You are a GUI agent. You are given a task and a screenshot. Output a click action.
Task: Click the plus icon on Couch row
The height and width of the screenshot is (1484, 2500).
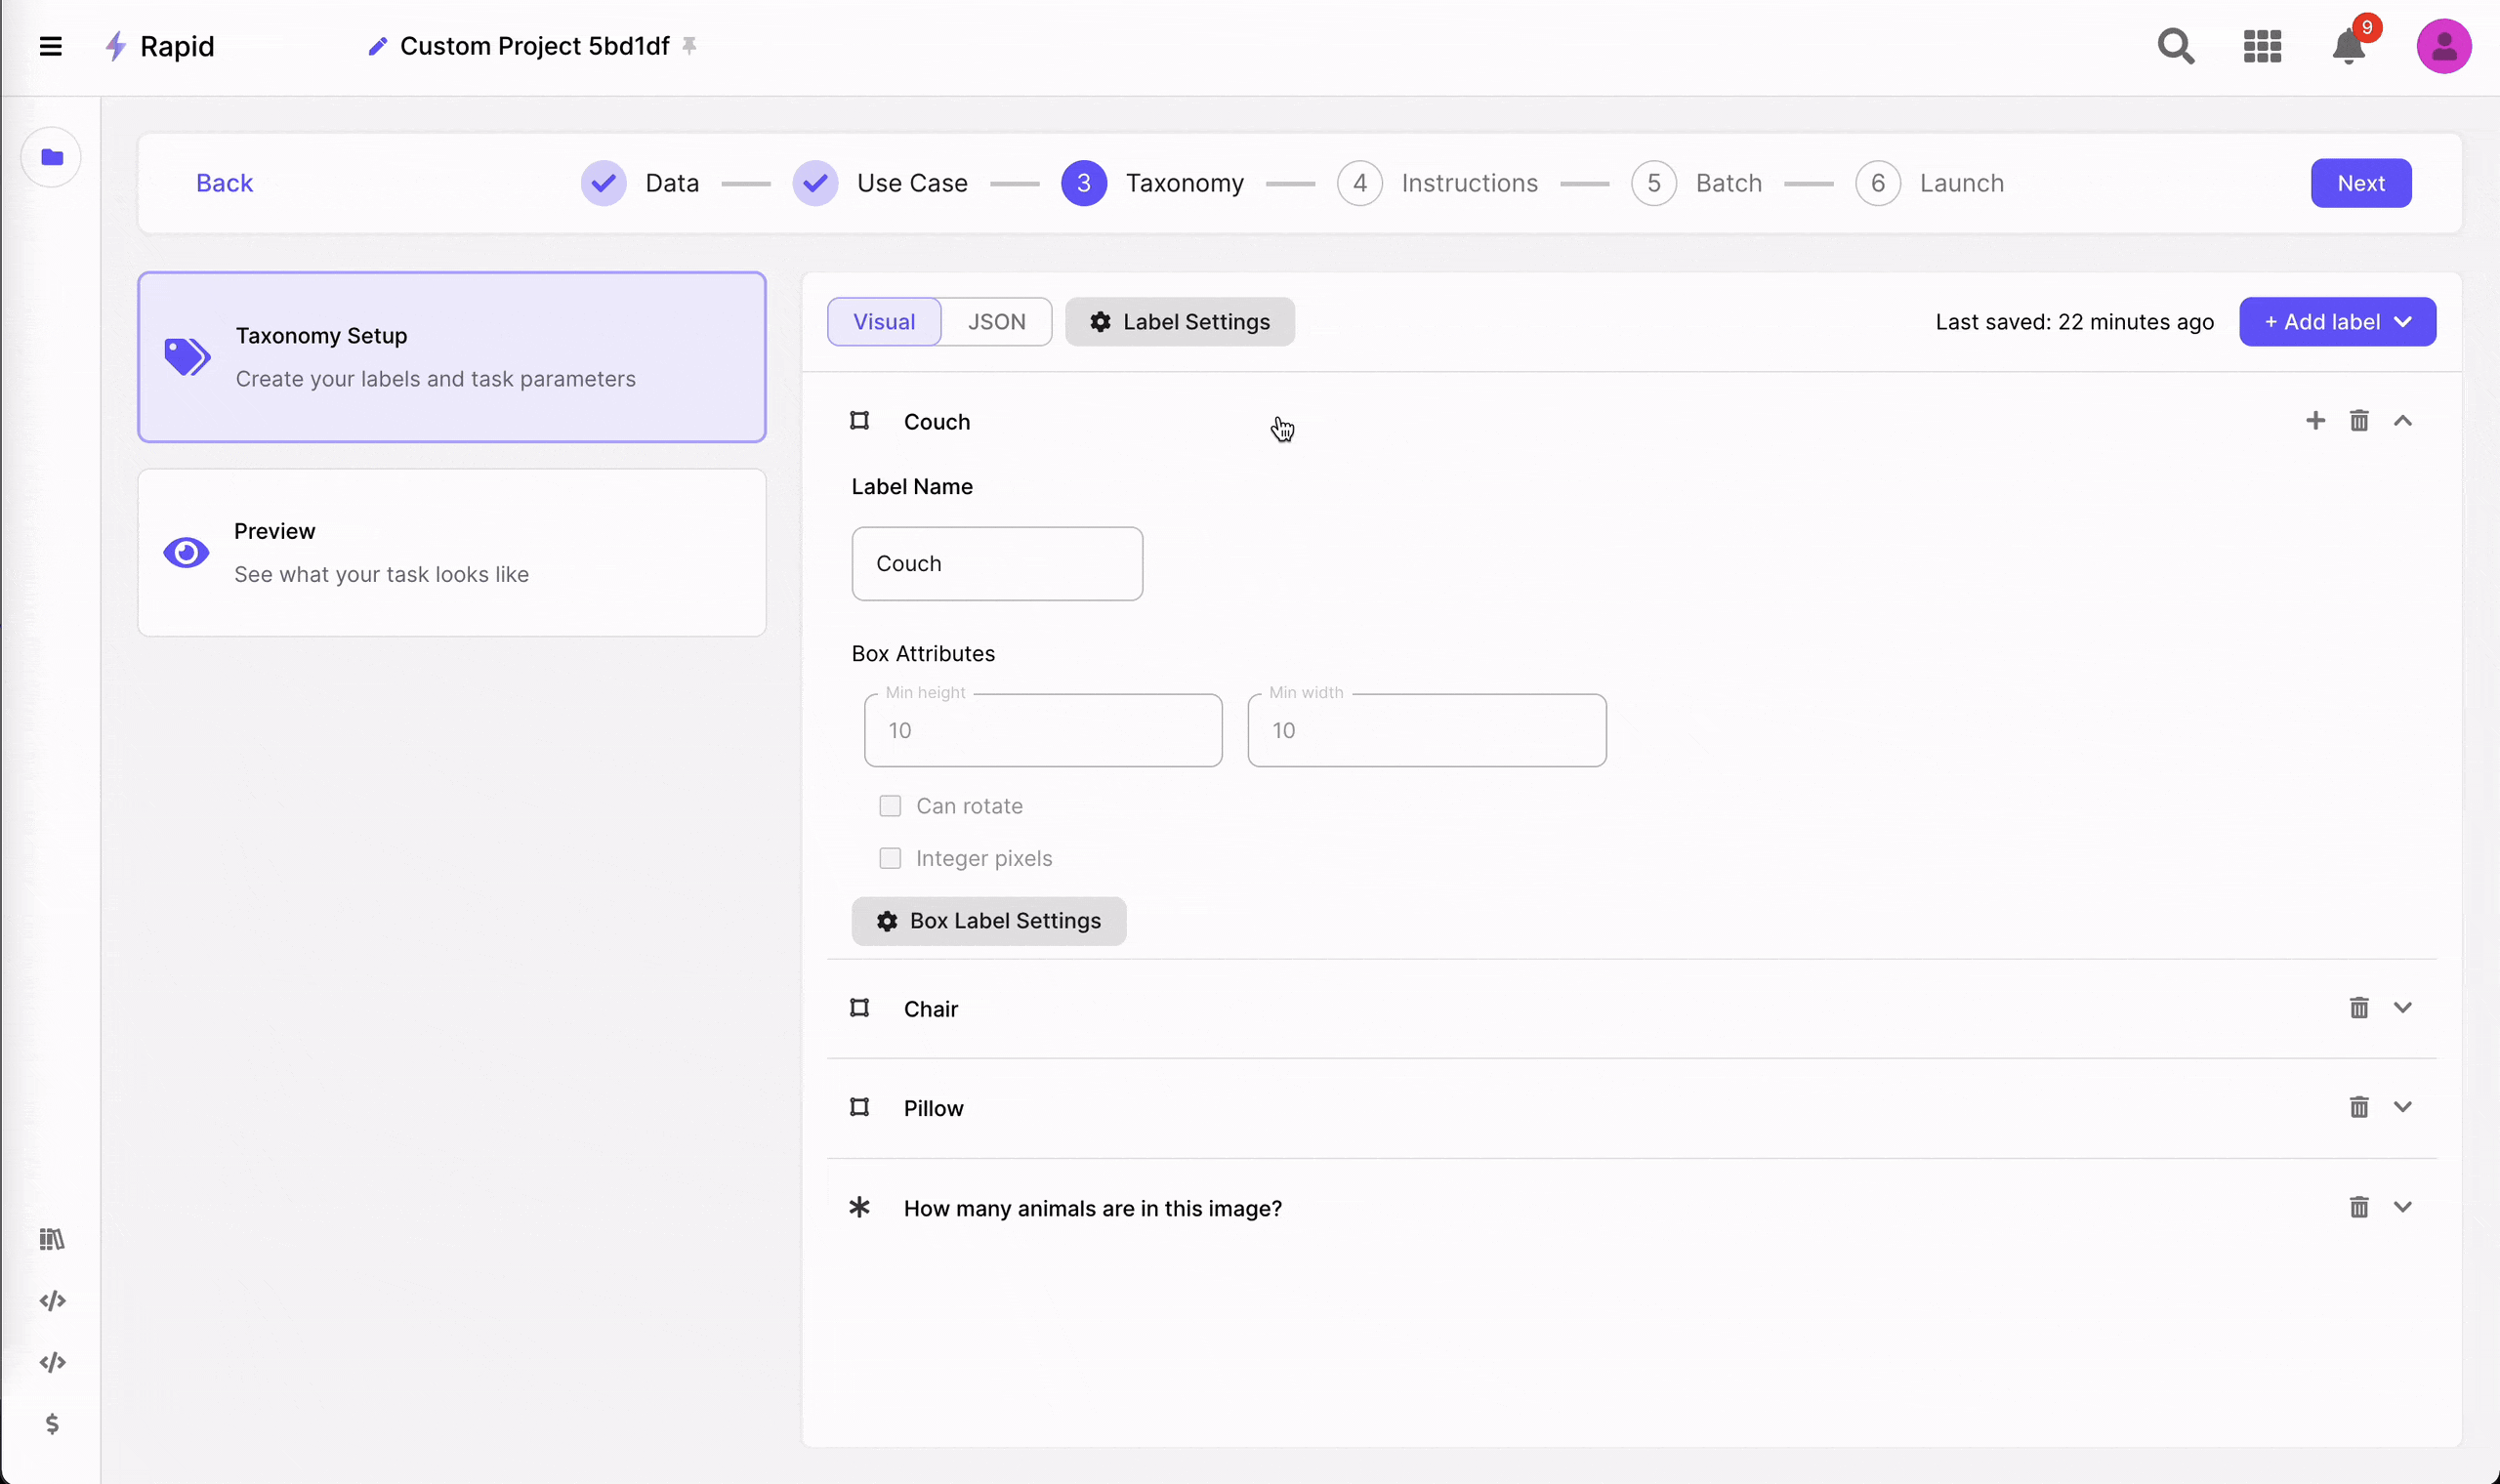2315,421
